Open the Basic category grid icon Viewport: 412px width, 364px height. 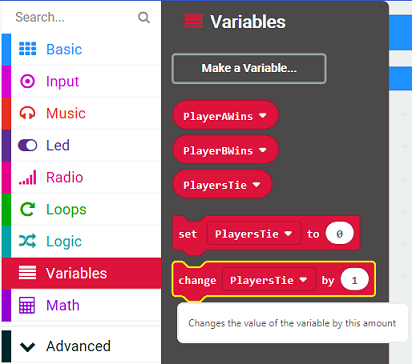tap(27, 49)
